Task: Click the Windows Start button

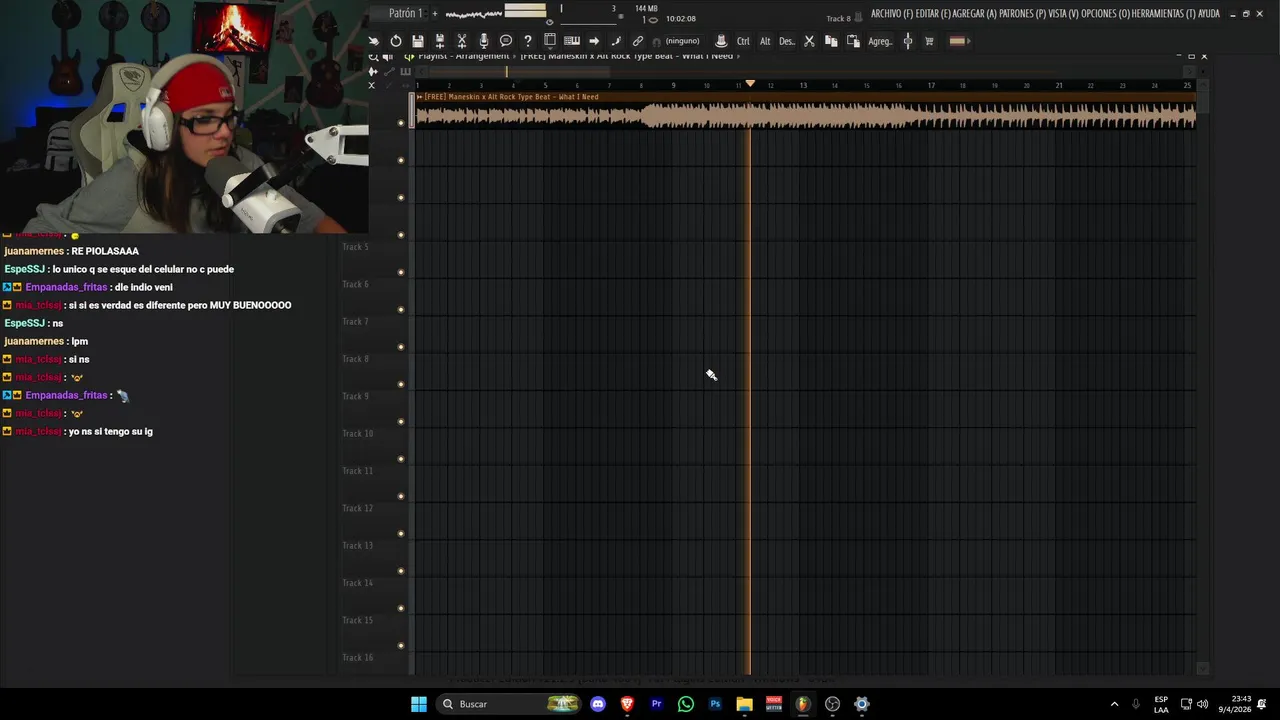Action: [419, 704]
